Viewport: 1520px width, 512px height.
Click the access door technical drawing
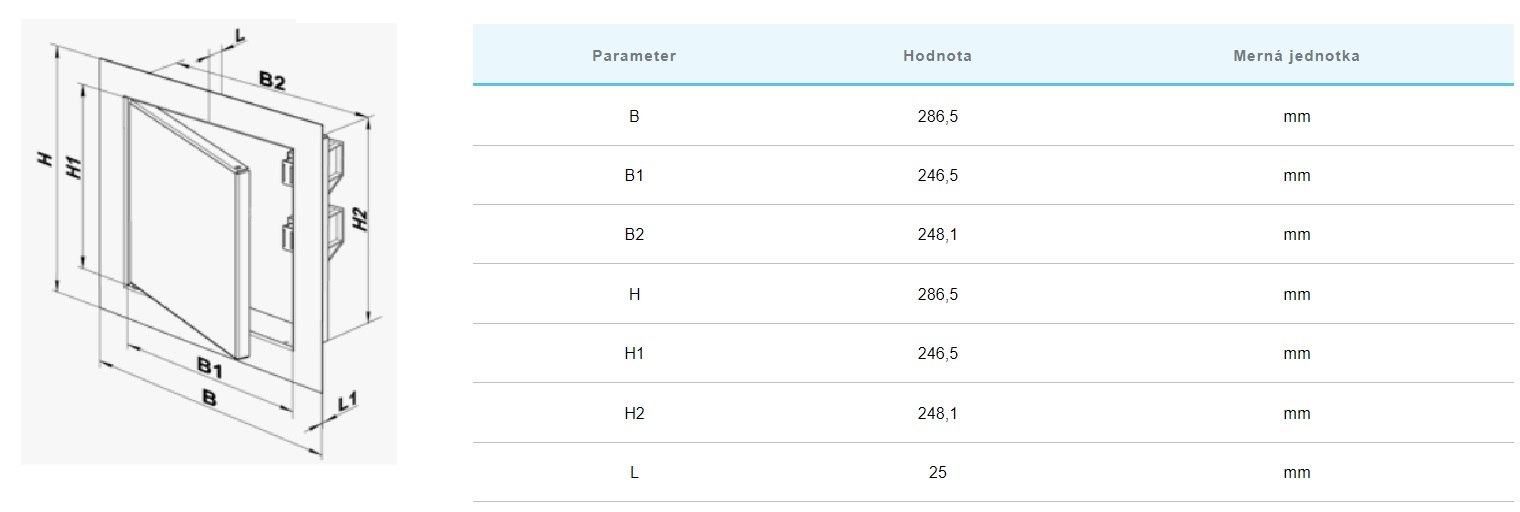(x=209, y=243)
